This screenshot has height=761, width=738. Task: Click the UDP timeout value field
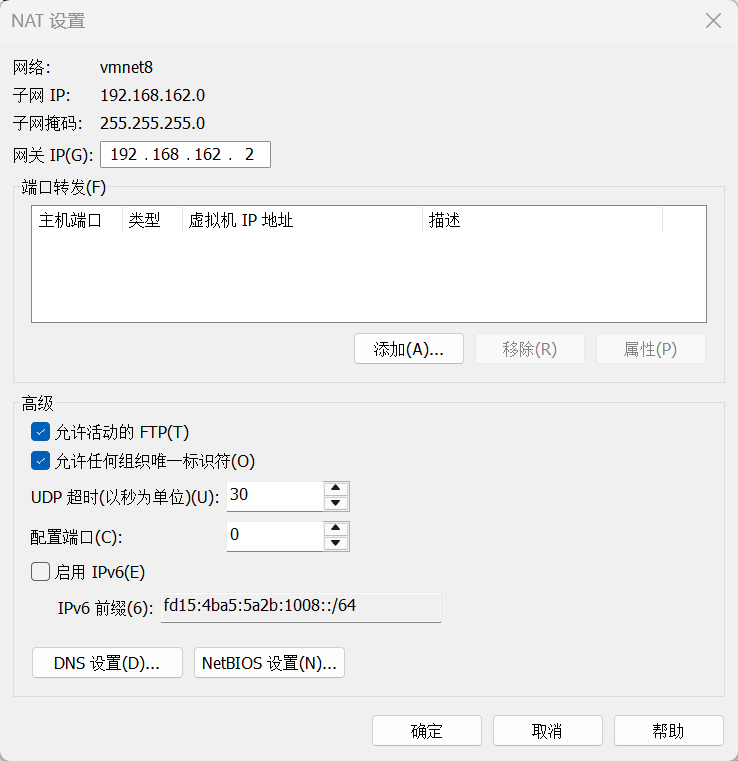click(275, 496)
